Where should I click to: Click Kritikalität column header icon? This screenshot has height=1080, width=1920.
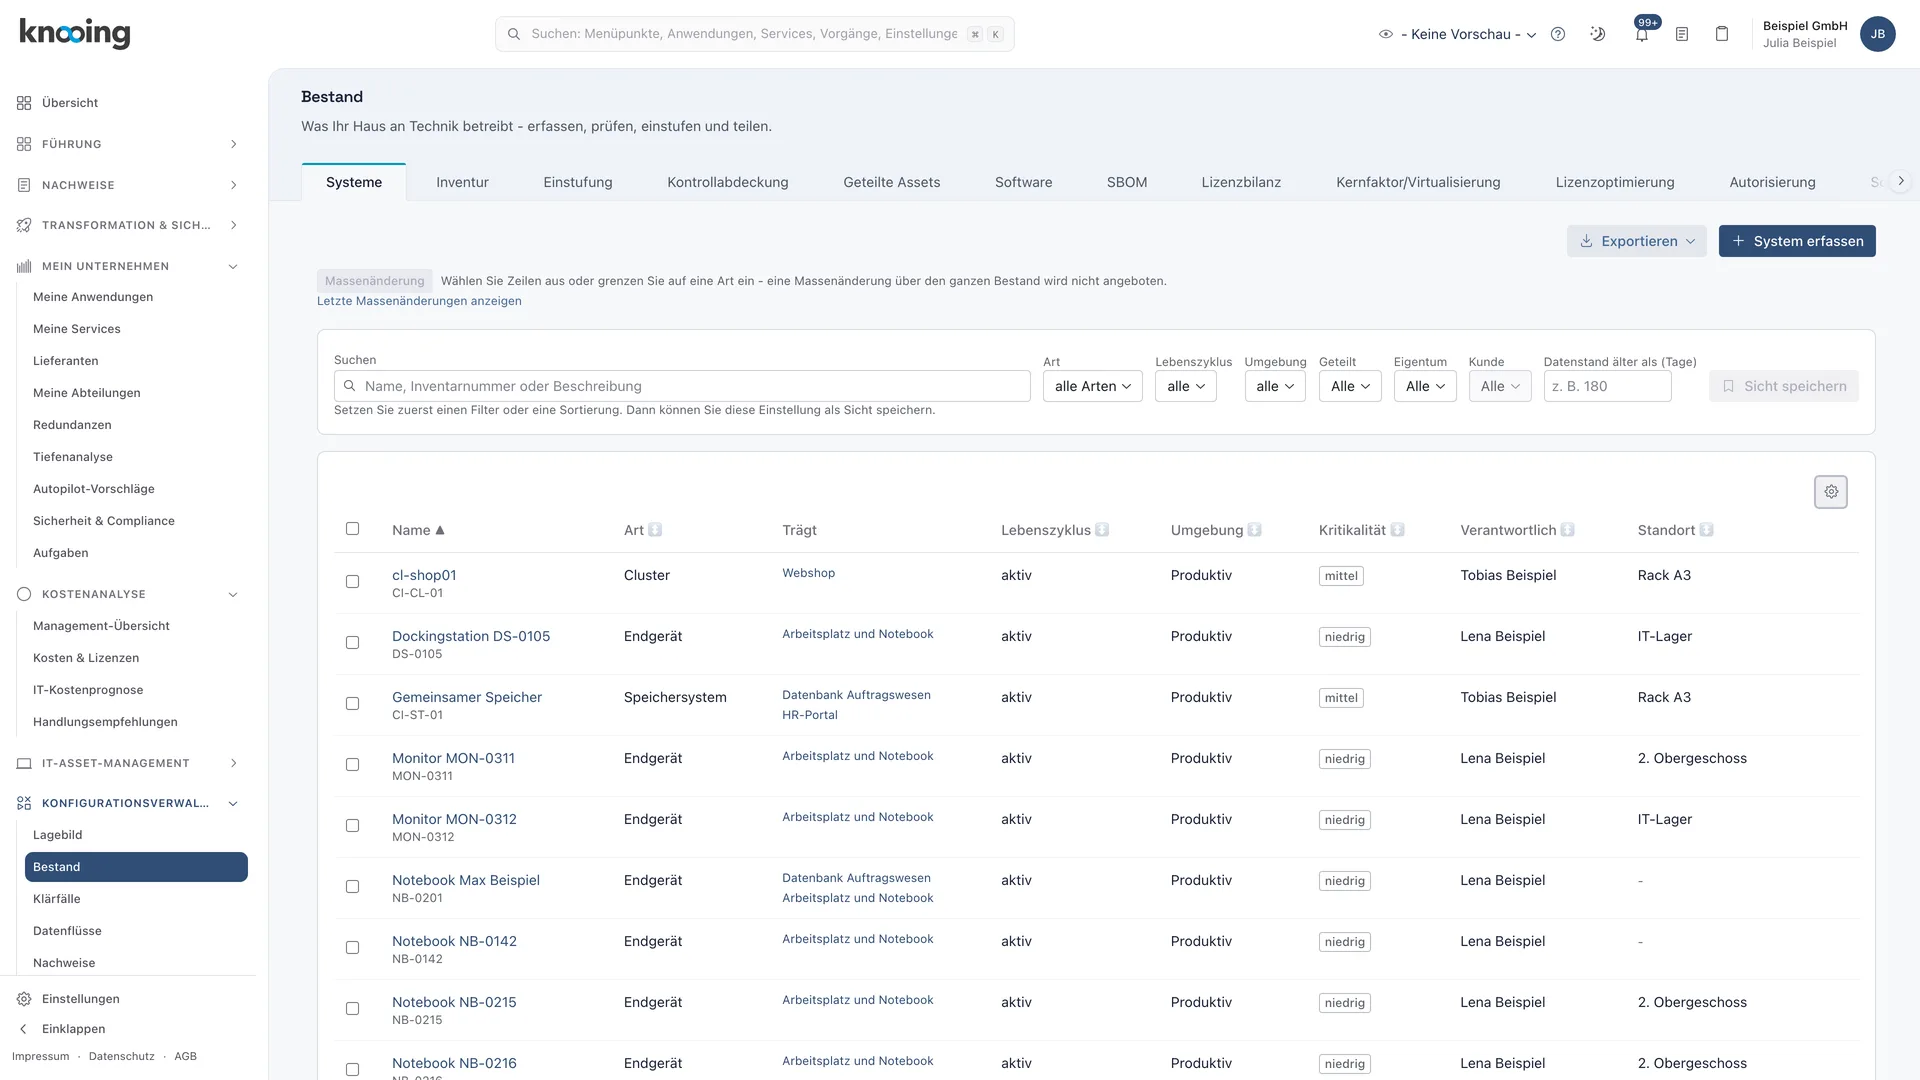pos(1397,530)
